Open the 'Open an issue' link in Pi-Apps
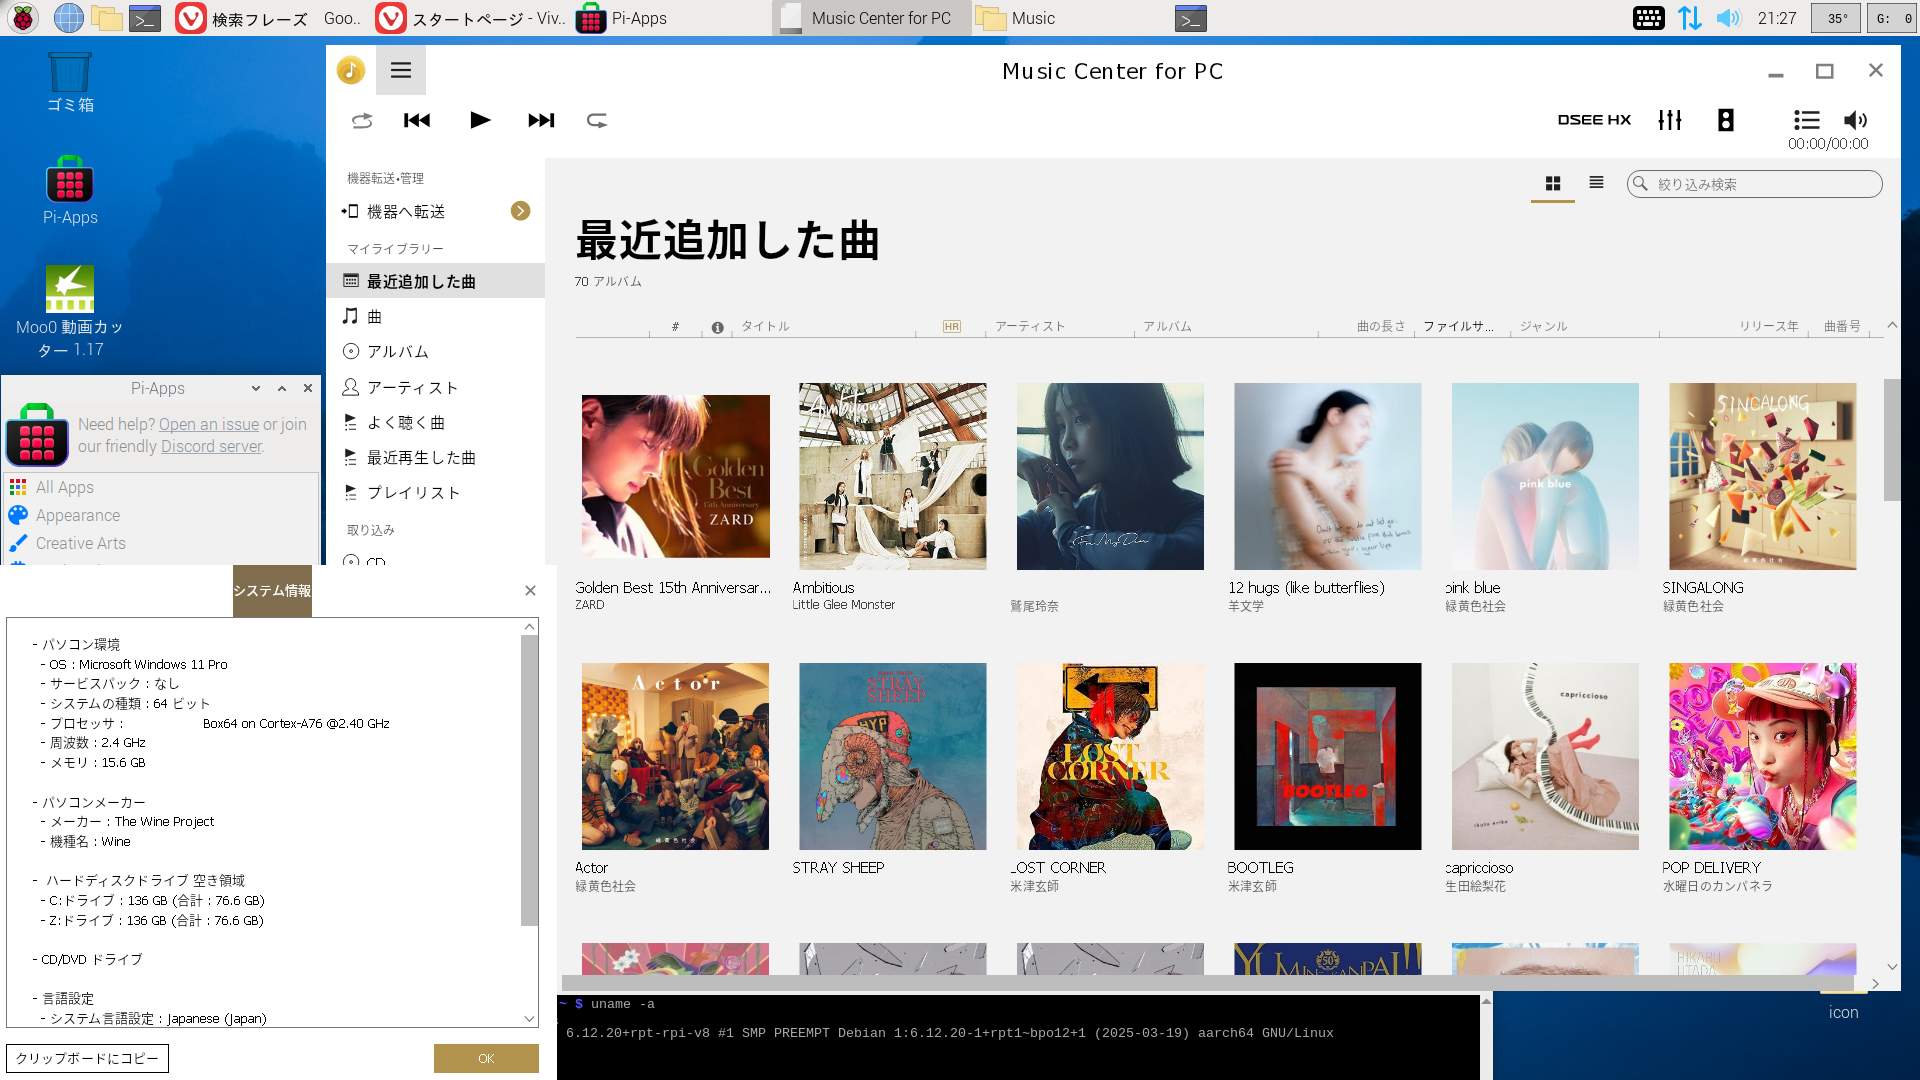This screenshot has height=1080, width=1920. (208, 424)
